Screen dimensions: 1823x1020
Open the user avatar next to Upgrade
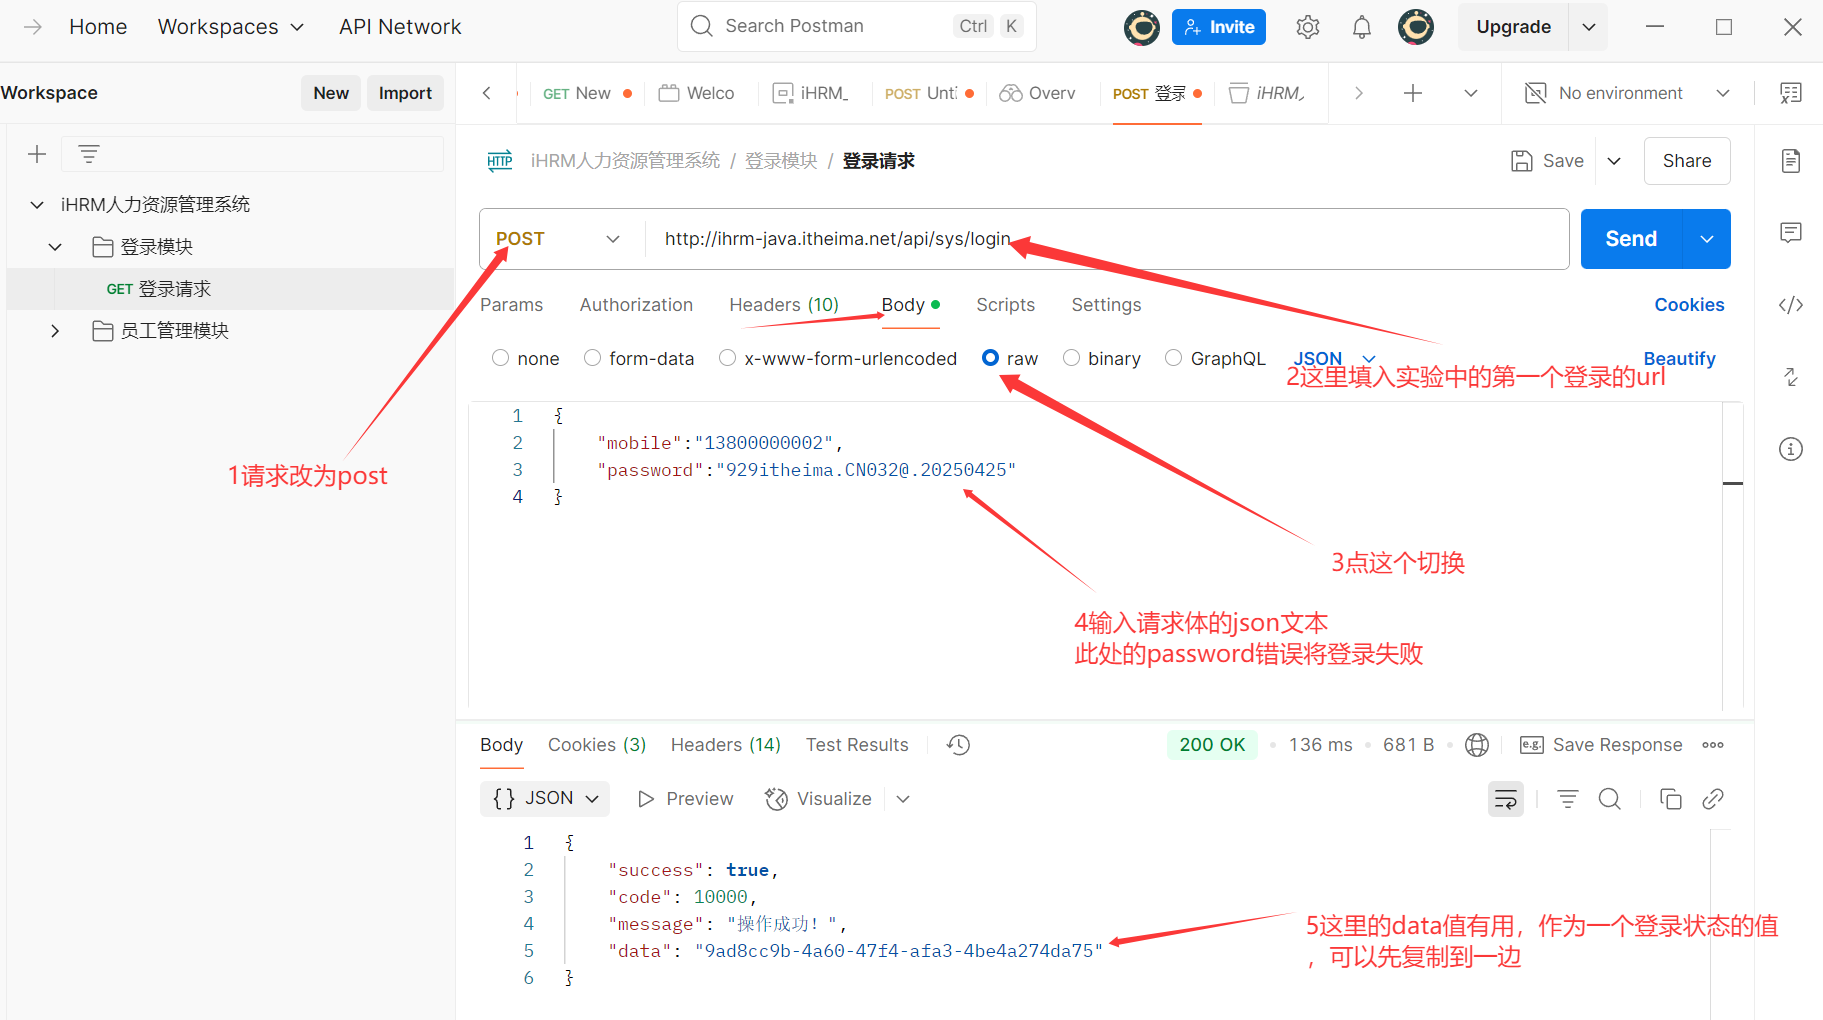click(1416, 27)
